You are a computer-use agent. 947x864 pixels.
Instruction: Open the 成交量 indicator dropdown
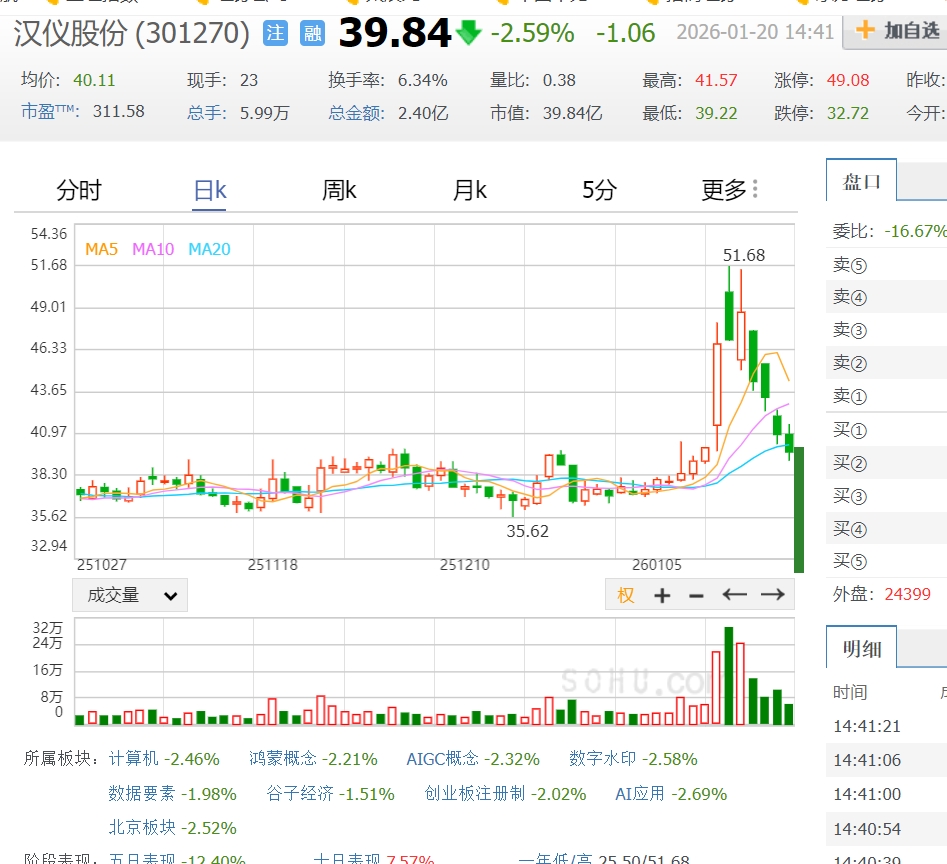click(x=130, y=595)
